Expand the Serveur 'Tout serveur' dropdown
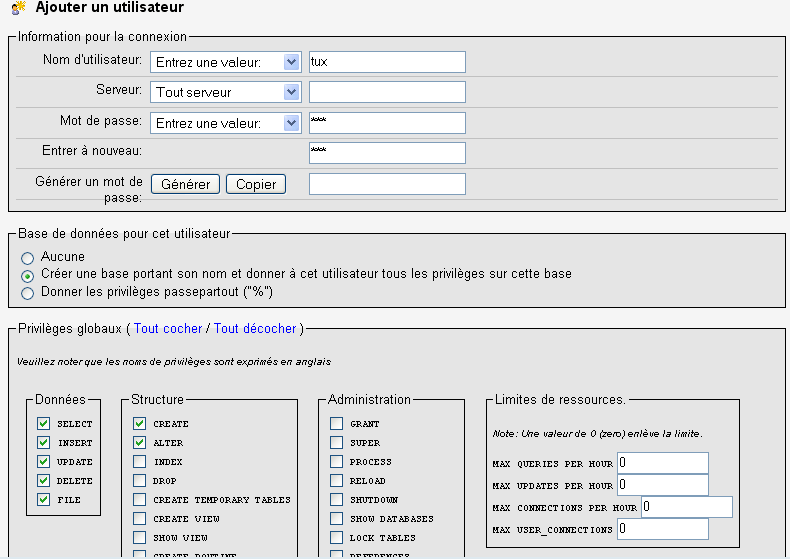The width and height of the screenshot is (790, 559). point(226,92)
